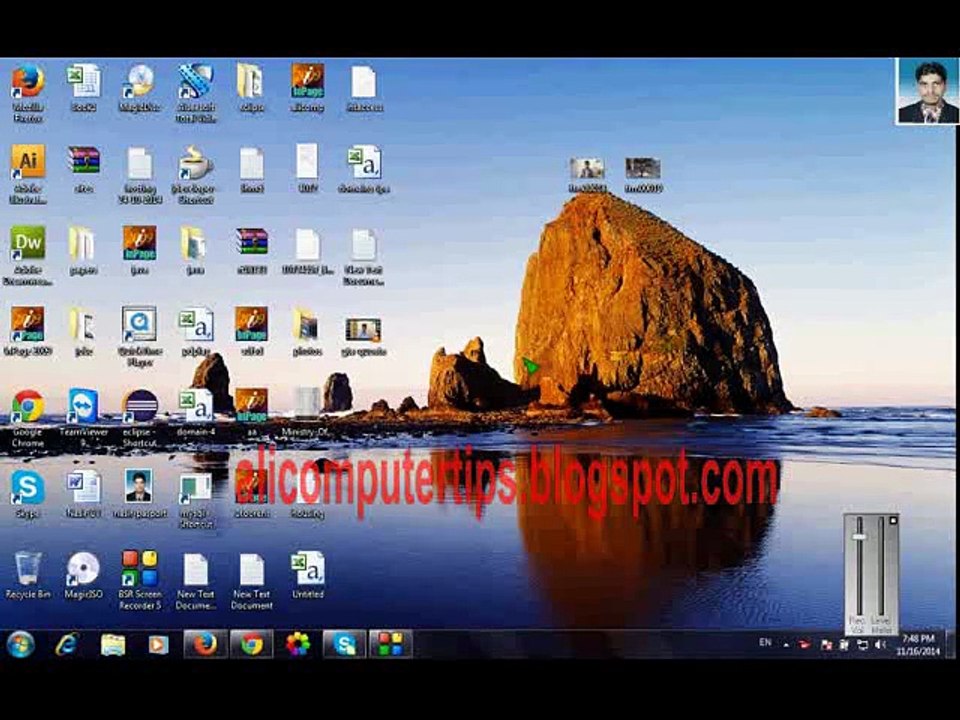
Task: Open the InPage file named aa
Action: coord(252,413)
